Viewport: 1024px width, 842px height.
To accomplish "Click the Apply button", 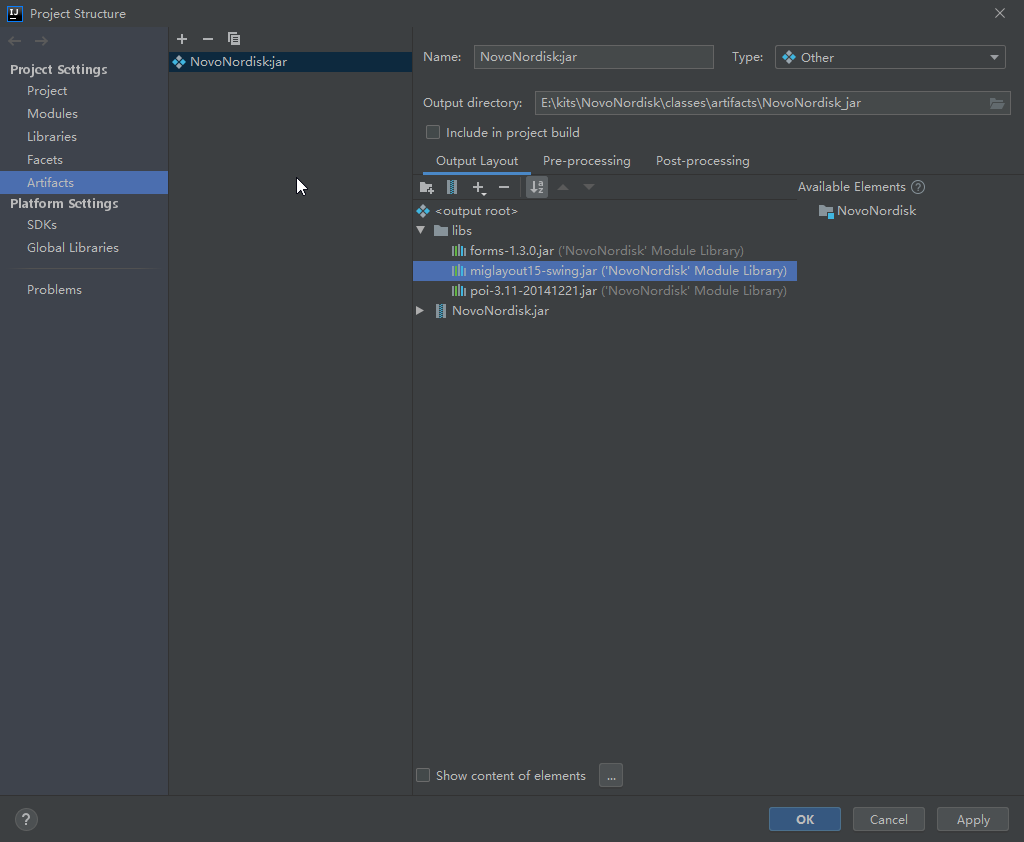I will tap(973, 819).
